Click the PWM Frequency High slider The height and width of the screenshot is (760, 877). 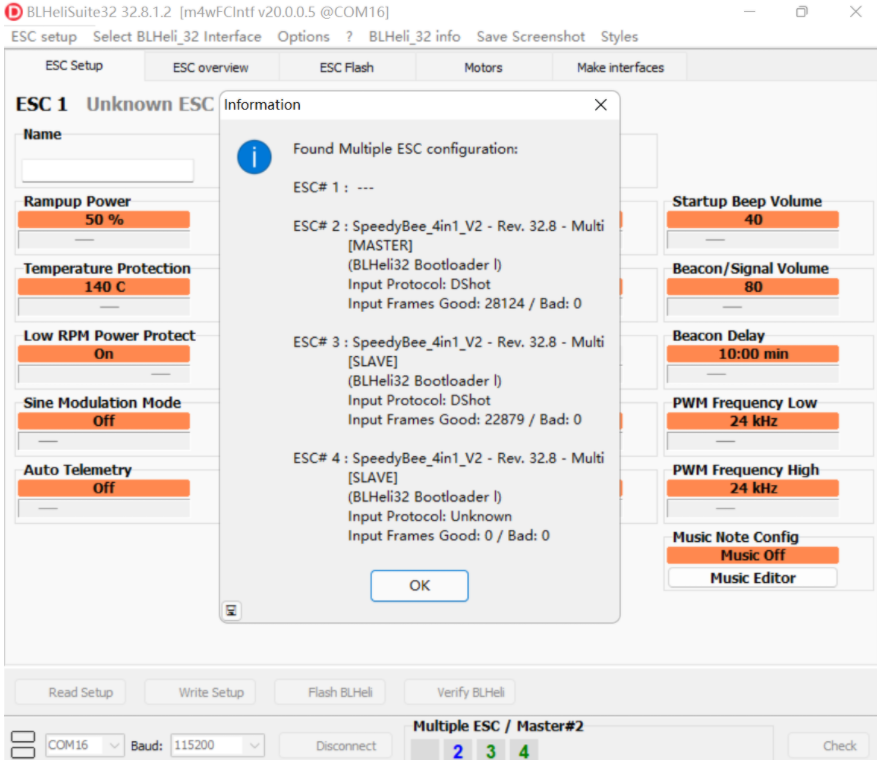pyautogui.click(x=753, y=508)
